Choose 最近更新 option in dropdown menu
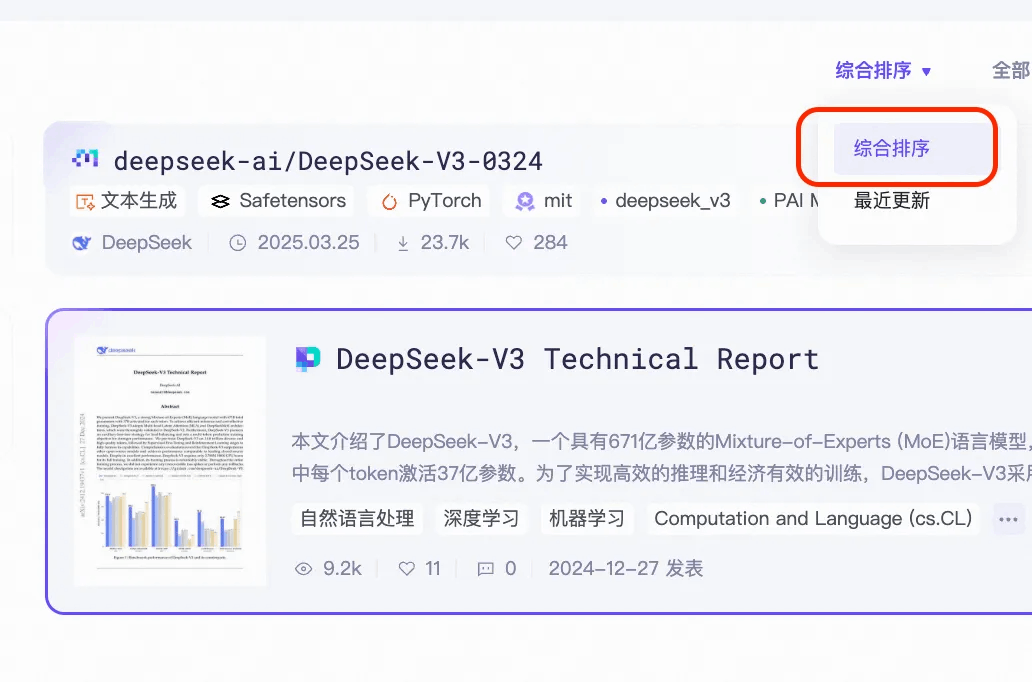The image size is (1032, 682). click(891, 200)
